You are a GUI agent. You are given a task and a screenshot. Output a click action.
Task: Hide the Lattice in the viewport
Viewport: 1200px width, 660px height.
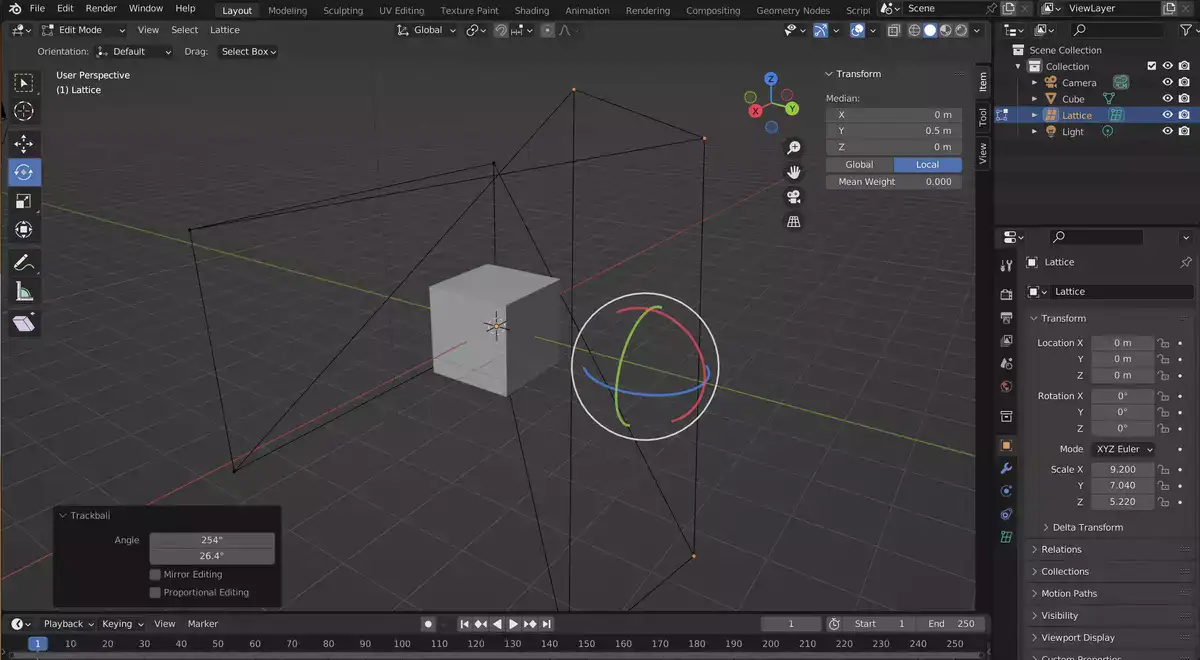[1167, 115]
